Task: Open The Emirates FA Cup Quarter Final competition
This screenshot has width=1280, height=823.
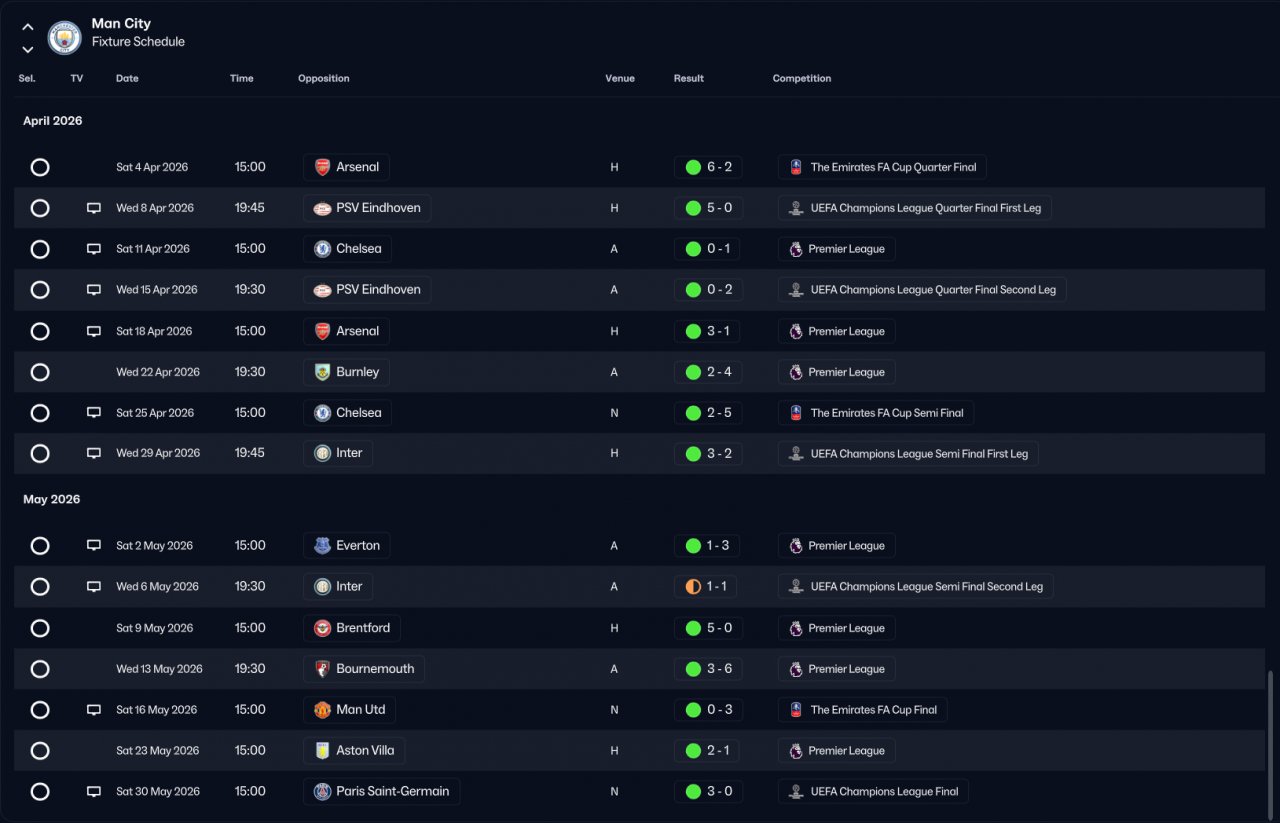Action: coord(882,167)
